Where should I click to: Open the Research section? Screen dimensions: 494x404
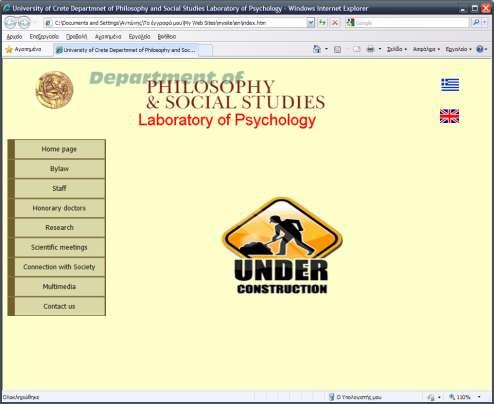(59, 228)
